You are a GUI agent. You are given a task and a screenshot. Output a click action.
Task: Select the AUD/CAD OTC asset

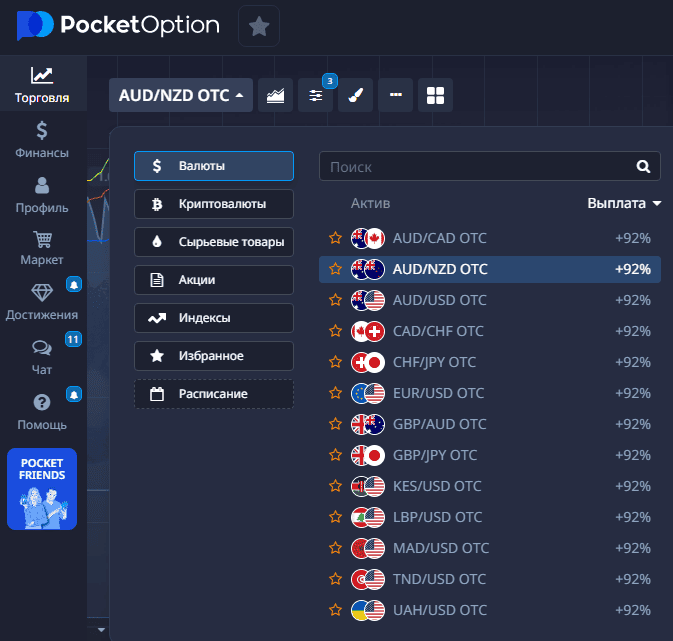click(x=490, y=238)
